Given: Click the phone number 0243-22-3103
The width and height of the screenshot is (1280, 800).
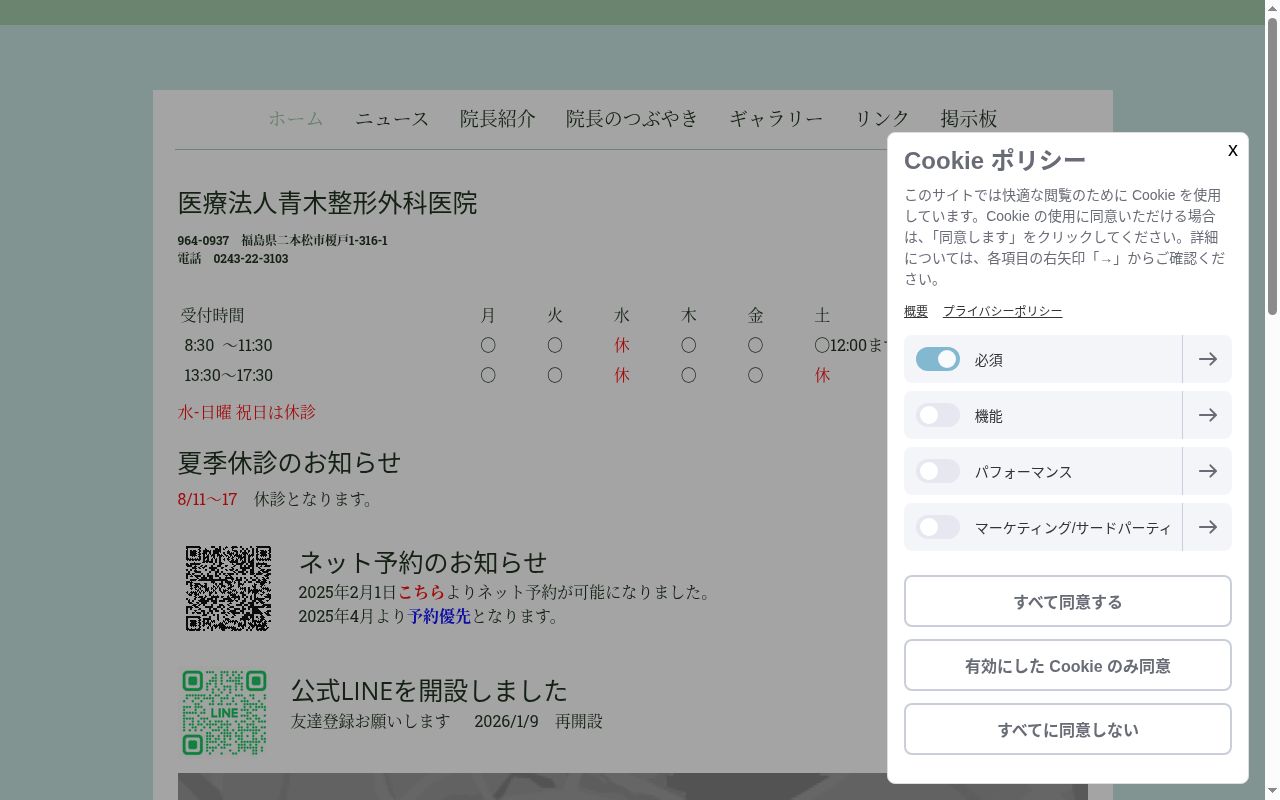Looking at the screenshot, I should 251,258.
